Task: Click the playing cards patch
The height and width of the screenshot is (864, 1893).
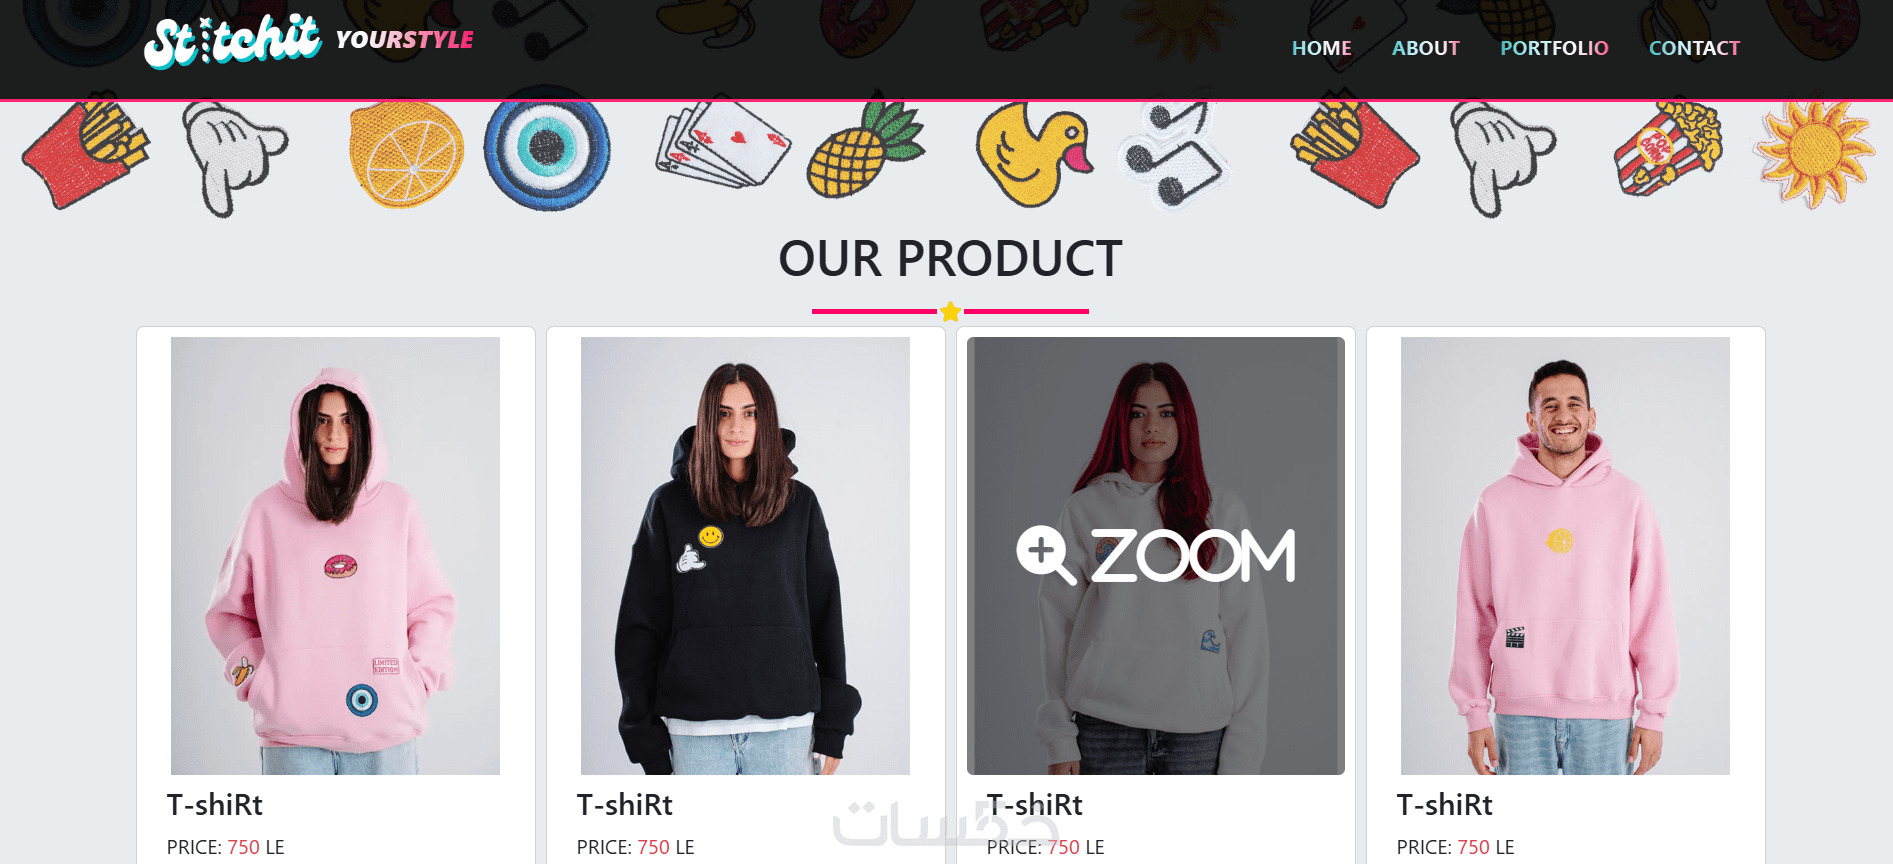Action: point(722,145)
